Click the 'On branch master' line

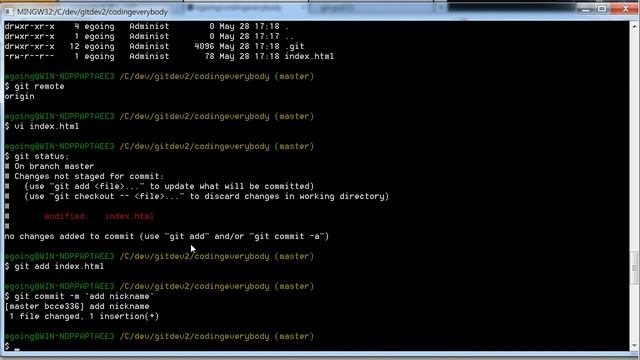[x=49, y=167]
